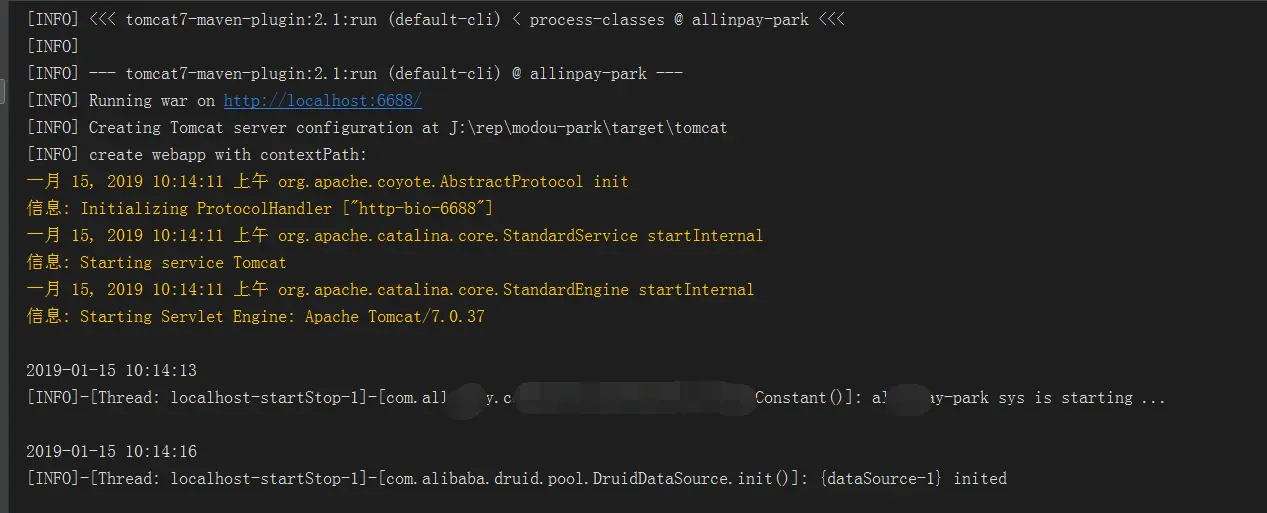The width and height of the screenshot is (1267, 513).
Task: Click org.apache.catalina.core.StandardService startInternal text
Action: 520,236
